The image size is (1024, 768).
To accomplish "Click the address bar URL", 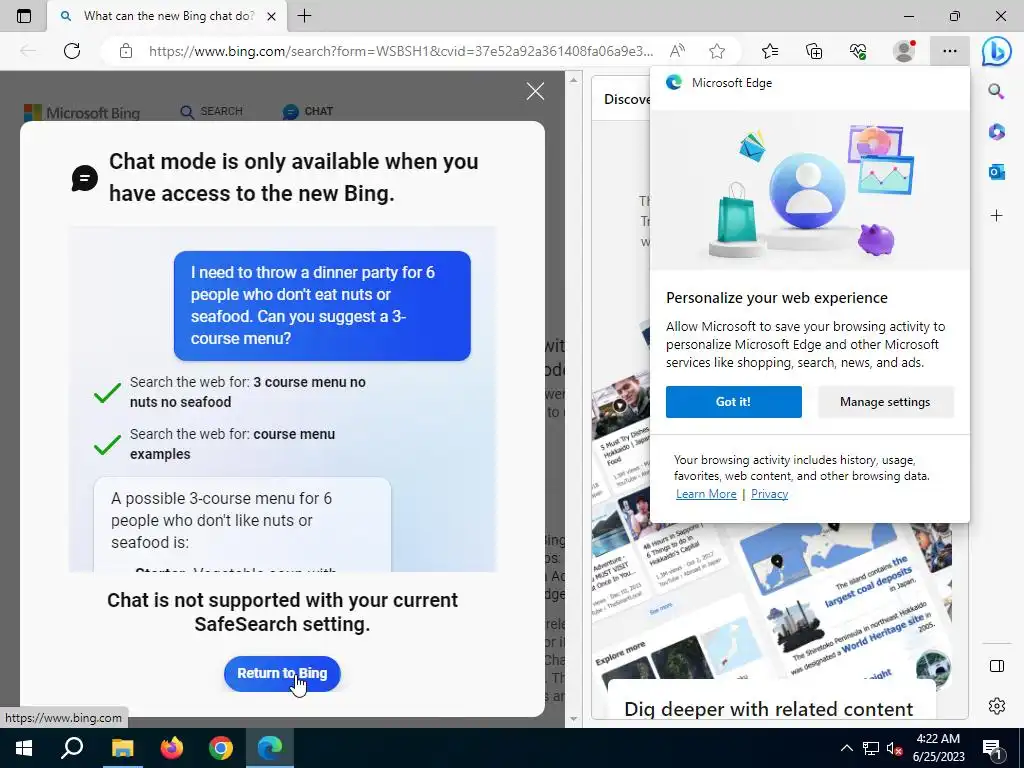I will tap(400, 51).
